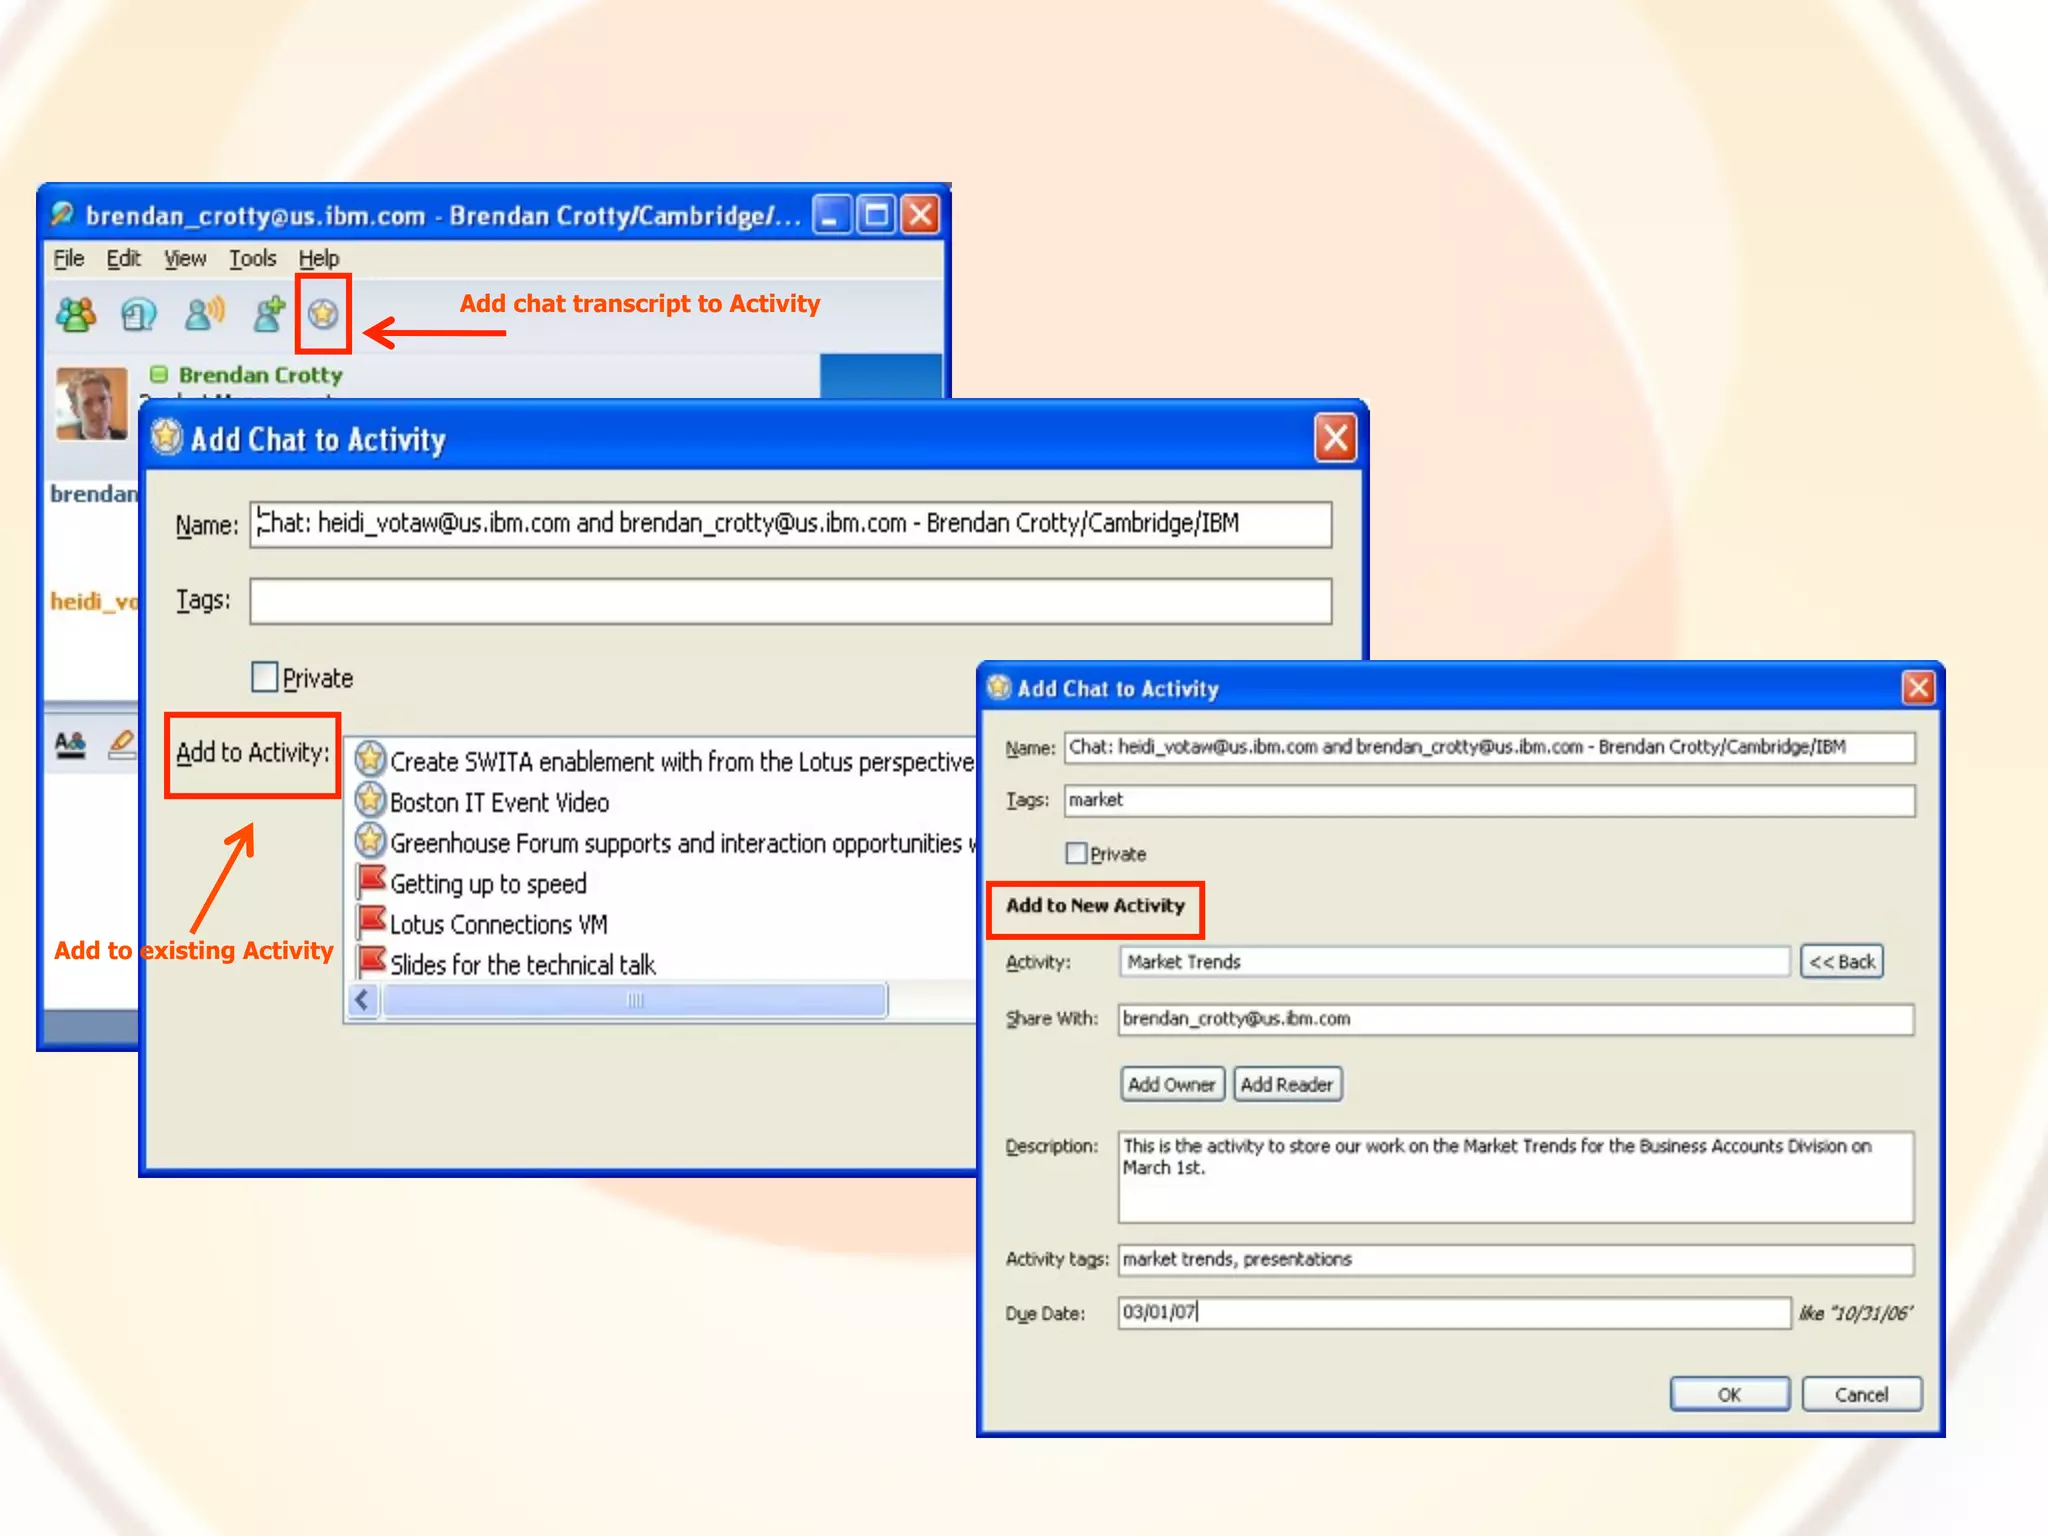This screenshot has height=1536, width=2048.
Task: Click the Activity tags field
Action: click(1516, 1260)
